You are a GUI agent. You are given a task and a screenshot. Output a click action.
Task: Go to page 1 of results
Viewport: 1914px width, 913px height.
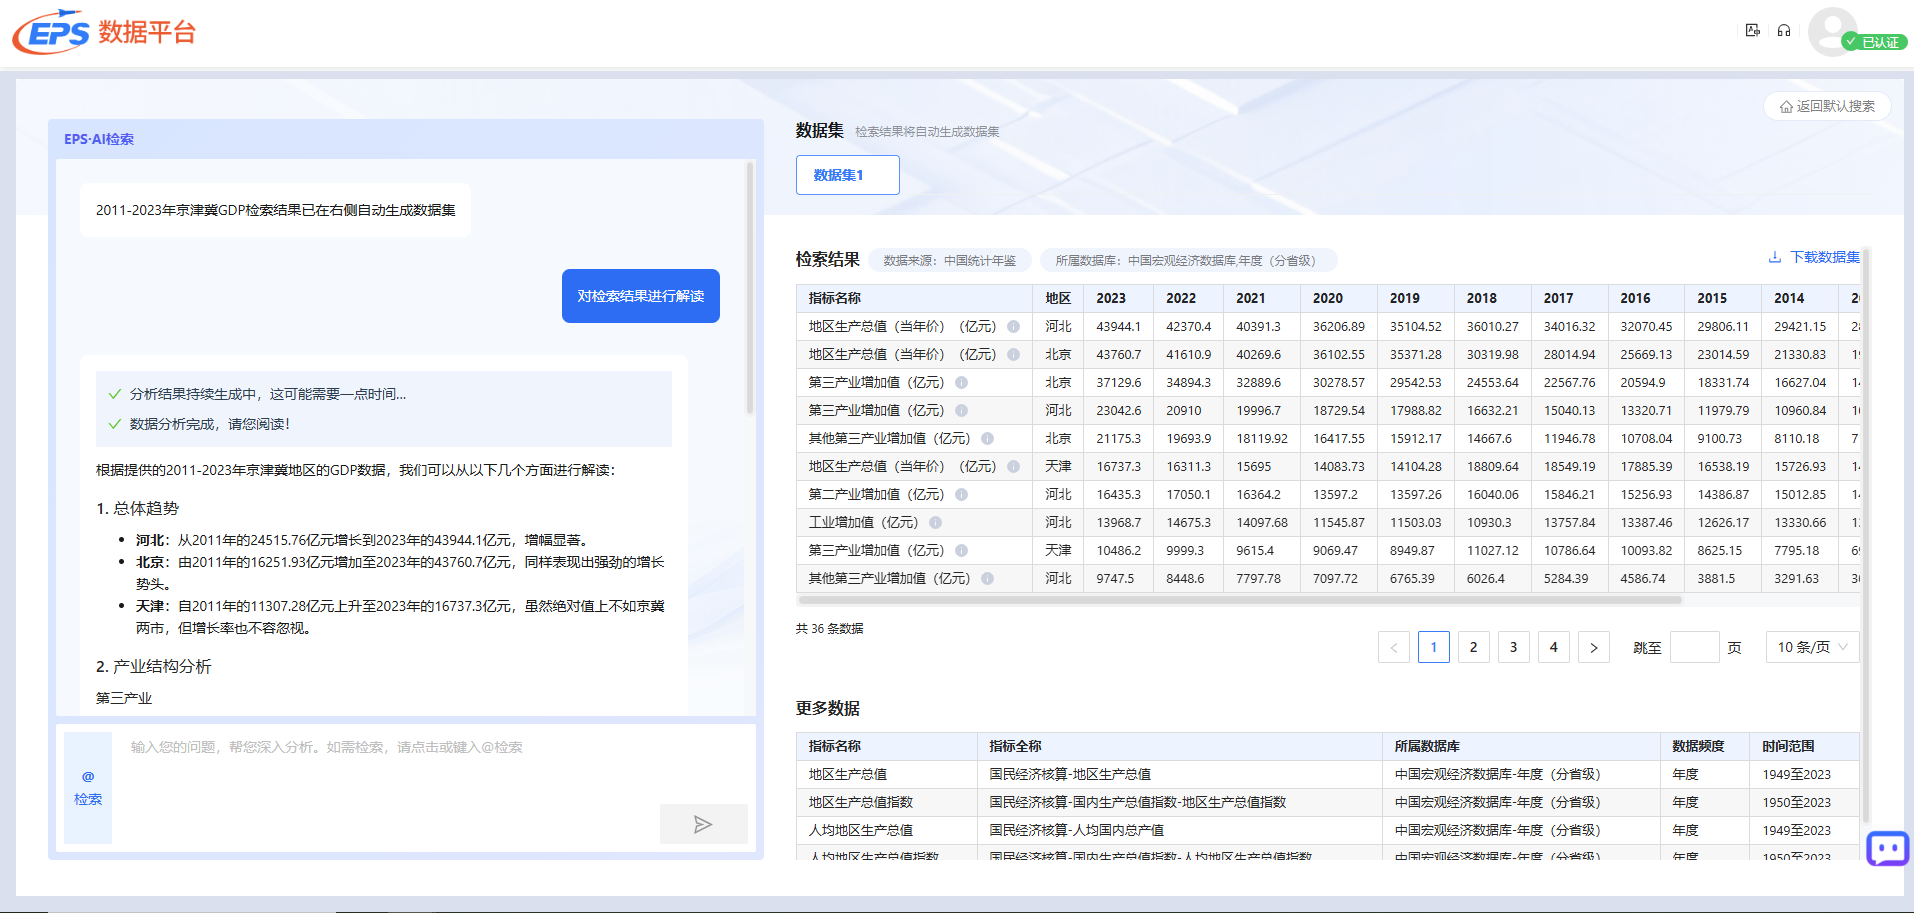(1434, 647)
